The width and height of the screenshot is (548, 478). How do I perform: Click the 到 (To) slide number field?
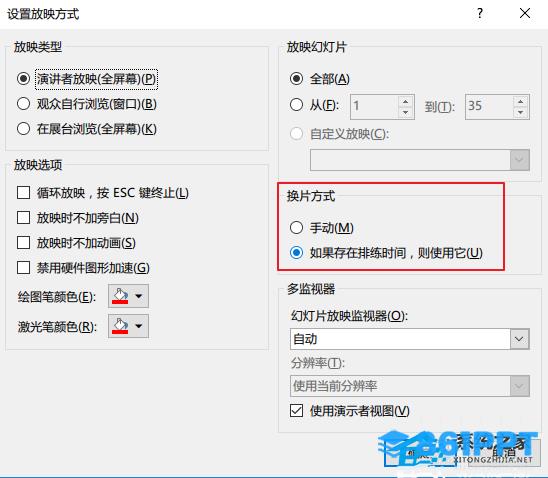[489, 107]
